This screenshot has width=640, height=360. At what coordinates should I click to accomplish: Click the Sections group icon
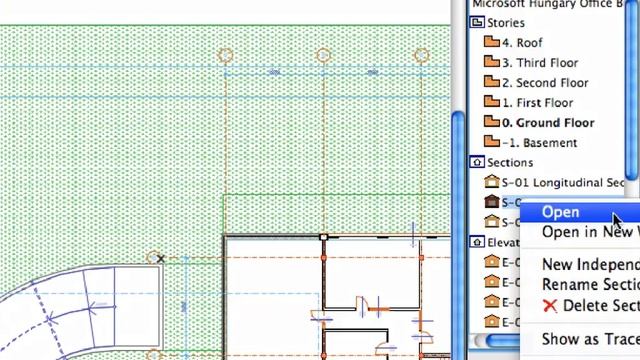pos(477,162)
